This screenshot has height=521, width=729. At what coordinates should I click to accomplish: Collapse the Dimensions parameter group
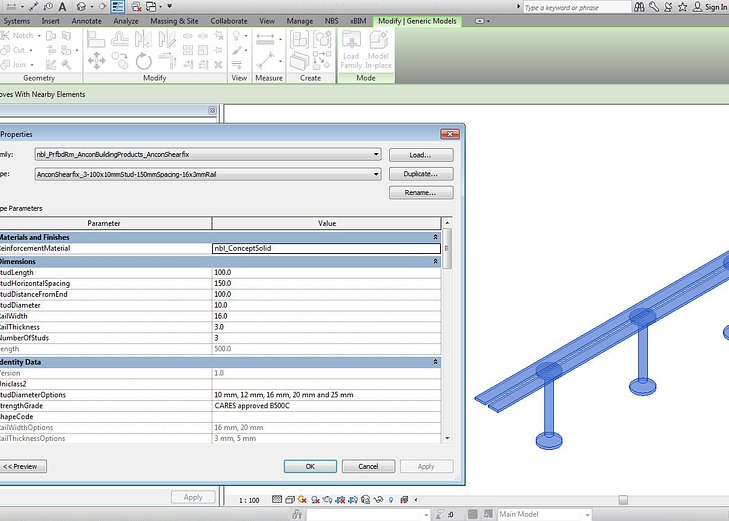436,260
